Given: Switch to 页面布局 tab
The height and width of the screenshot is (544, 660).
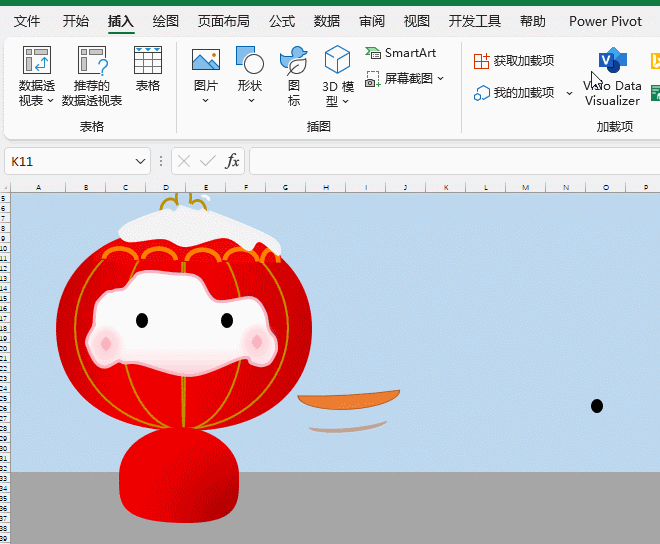Looking at the screenshot, I should 224,21.
